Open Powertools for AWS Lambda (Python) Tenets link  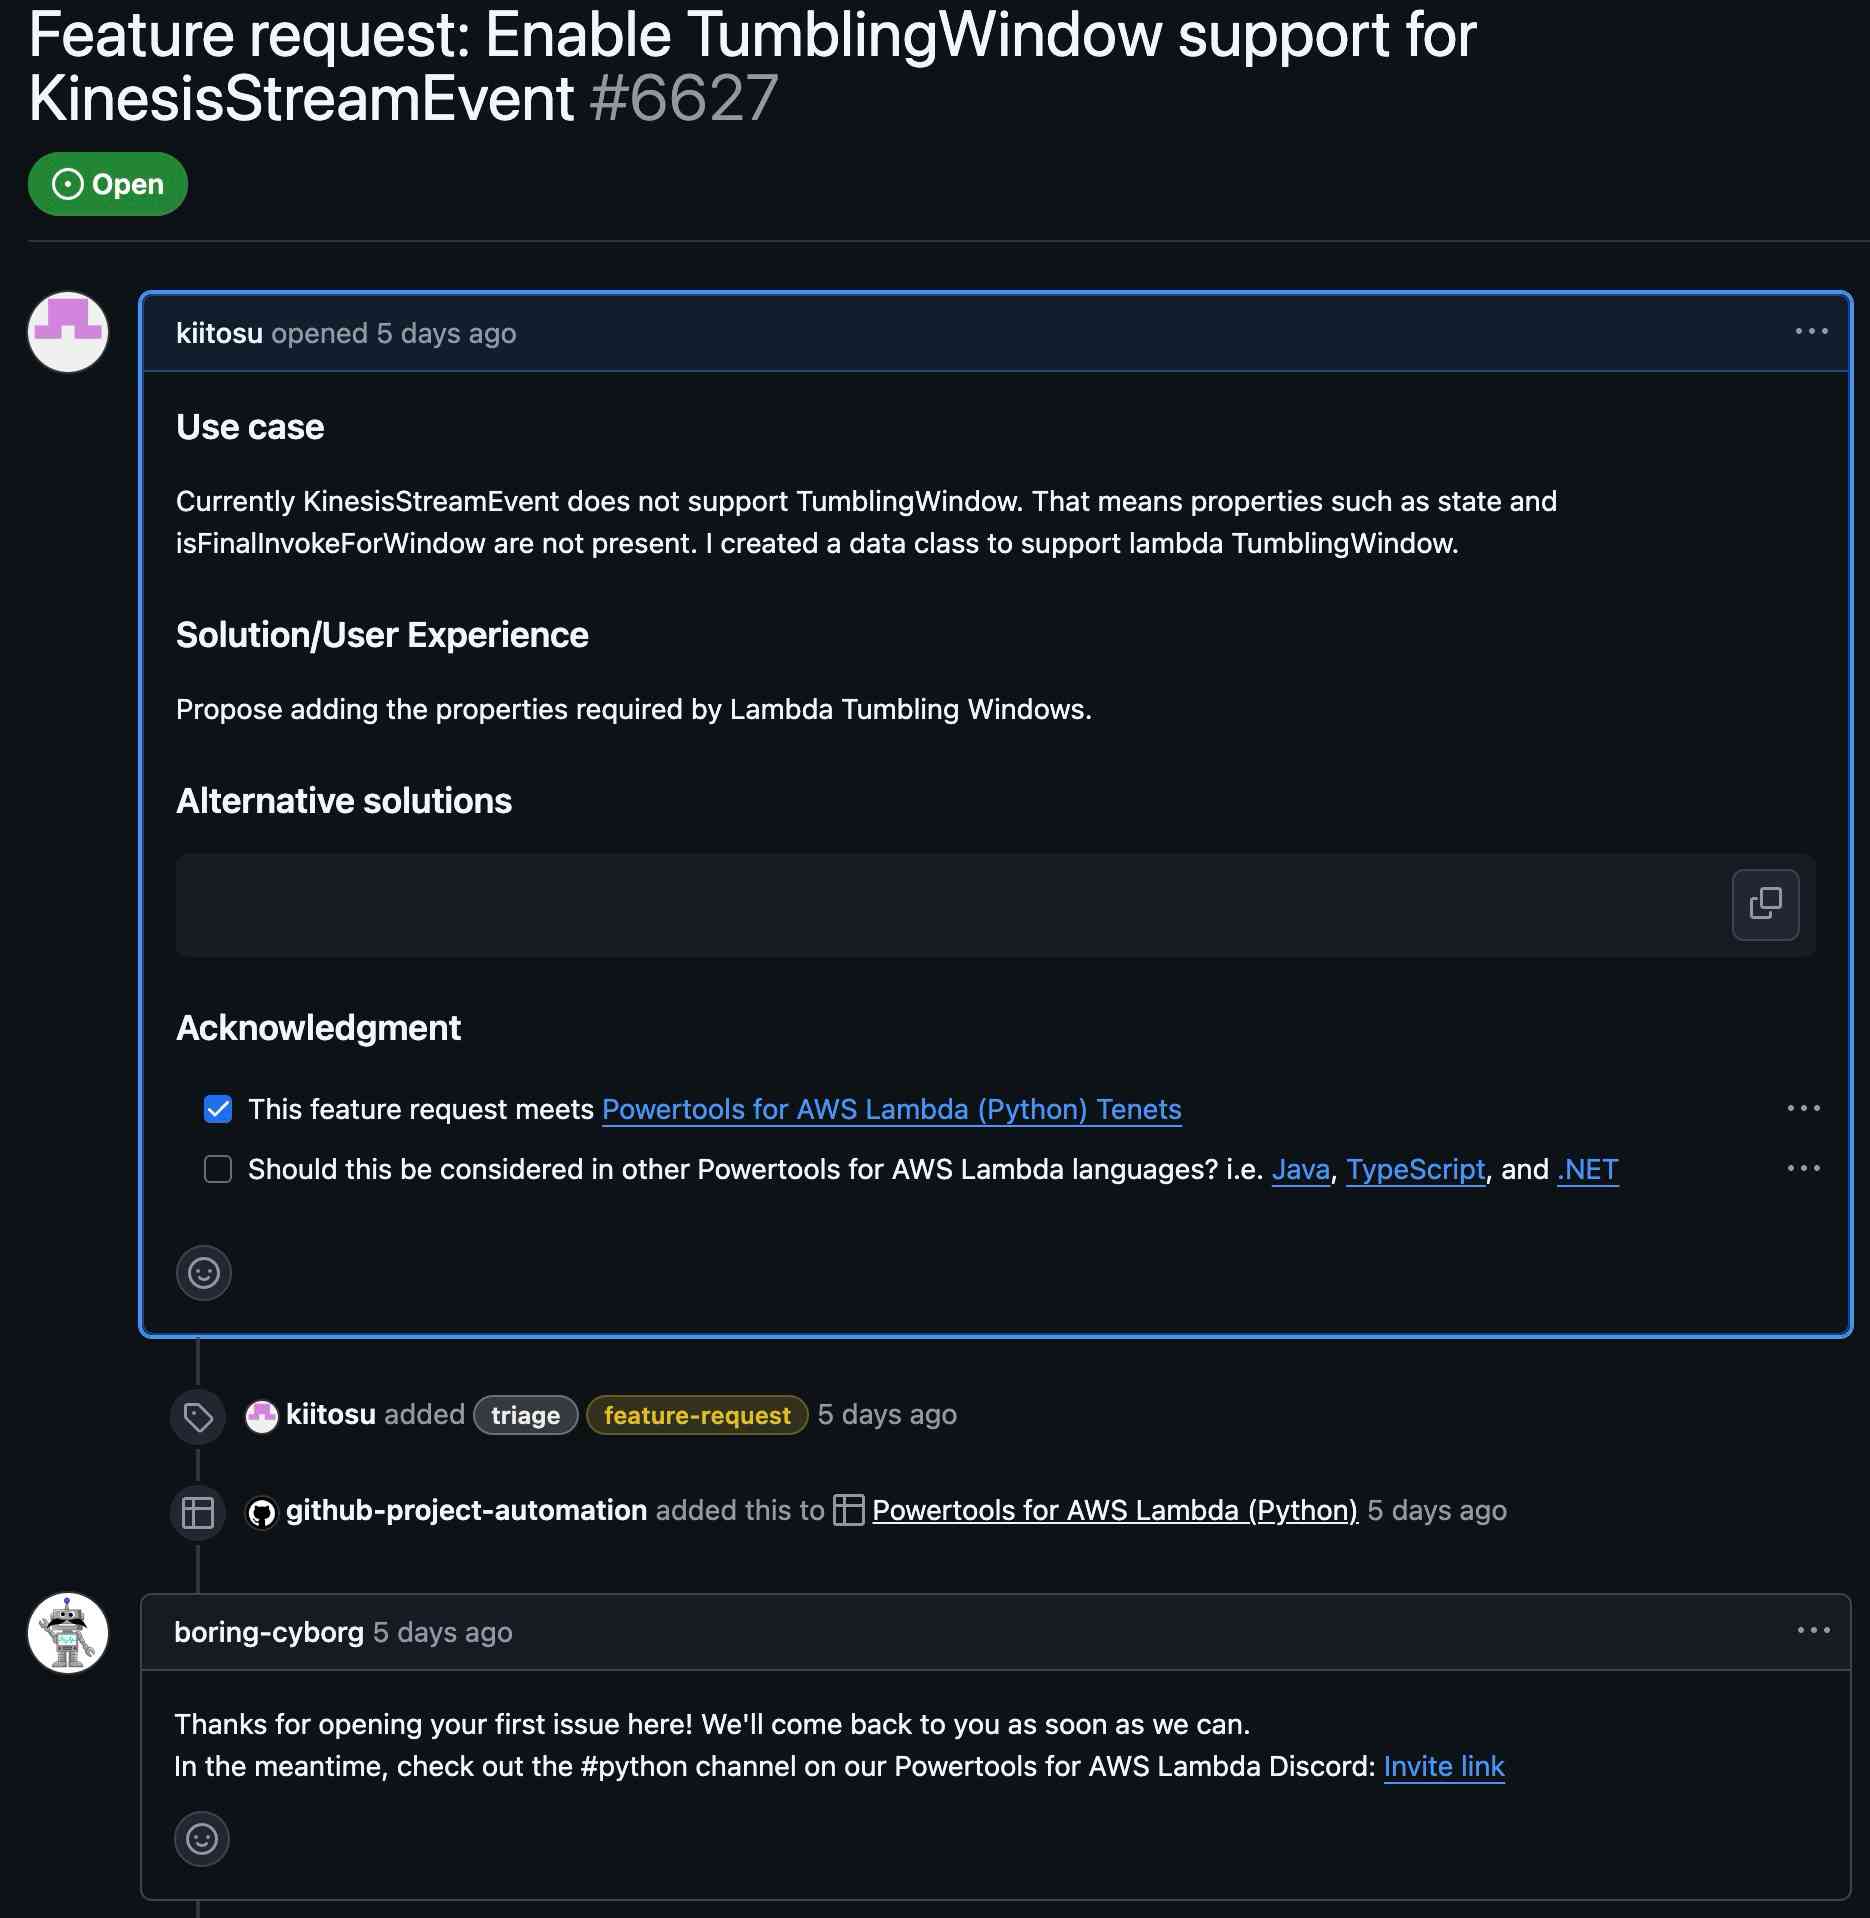click(x=891, y=1109)
